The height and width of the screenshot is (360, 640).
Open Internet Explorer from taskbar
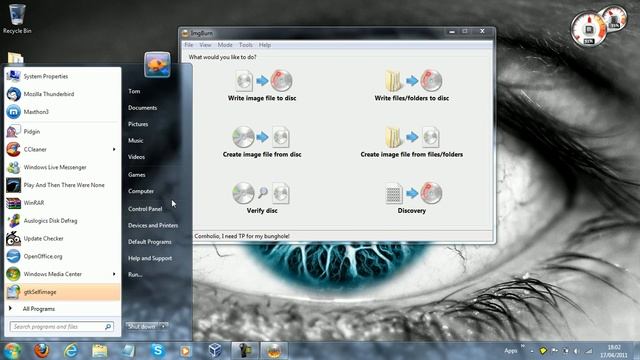[x=71, y=350]
